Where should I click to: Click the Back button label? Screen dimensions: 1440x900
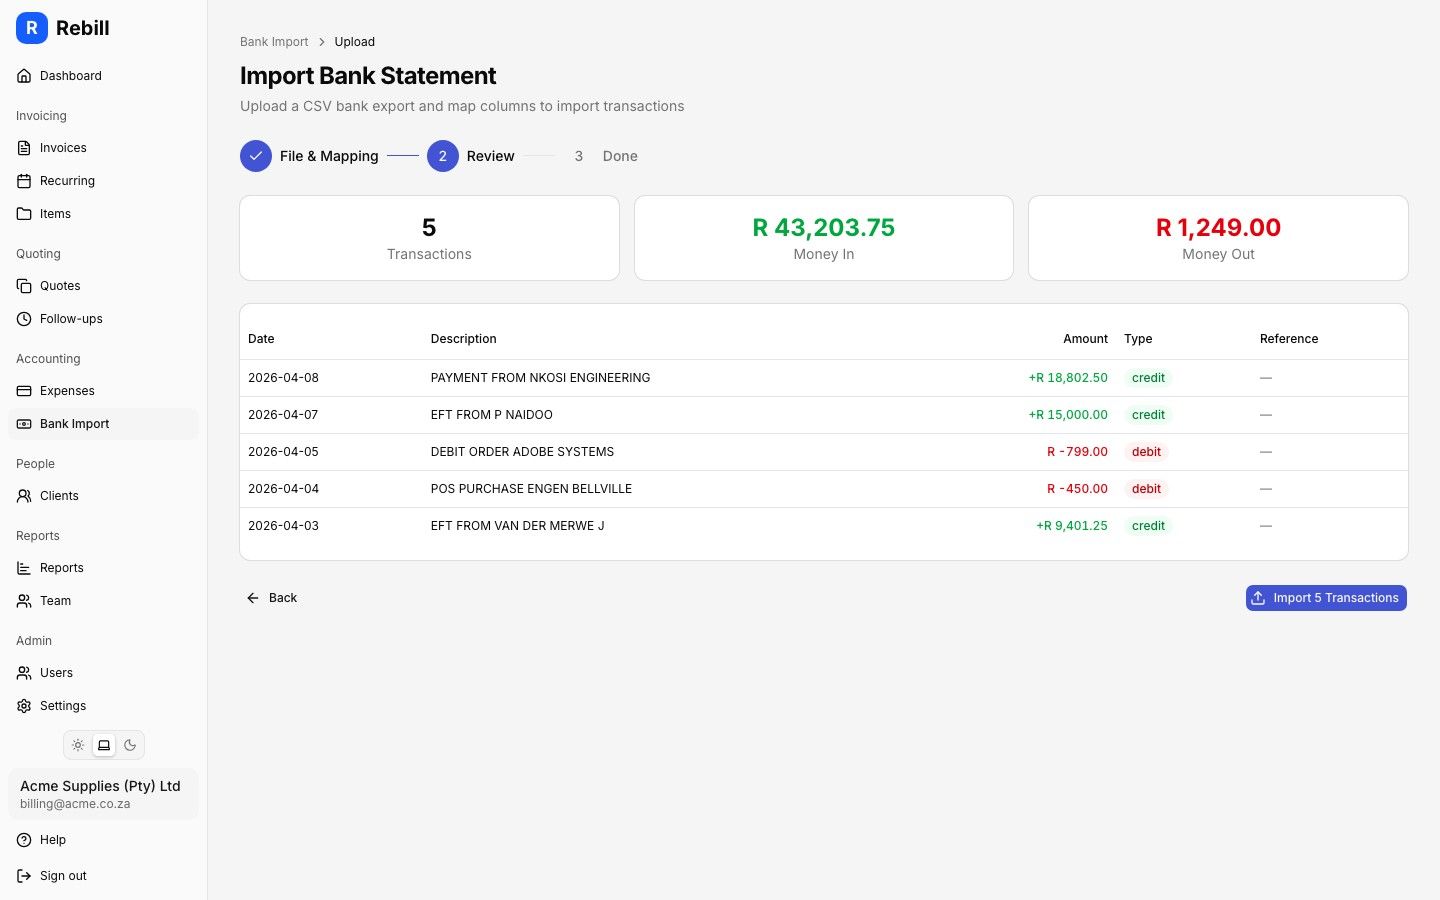point(283,598)
